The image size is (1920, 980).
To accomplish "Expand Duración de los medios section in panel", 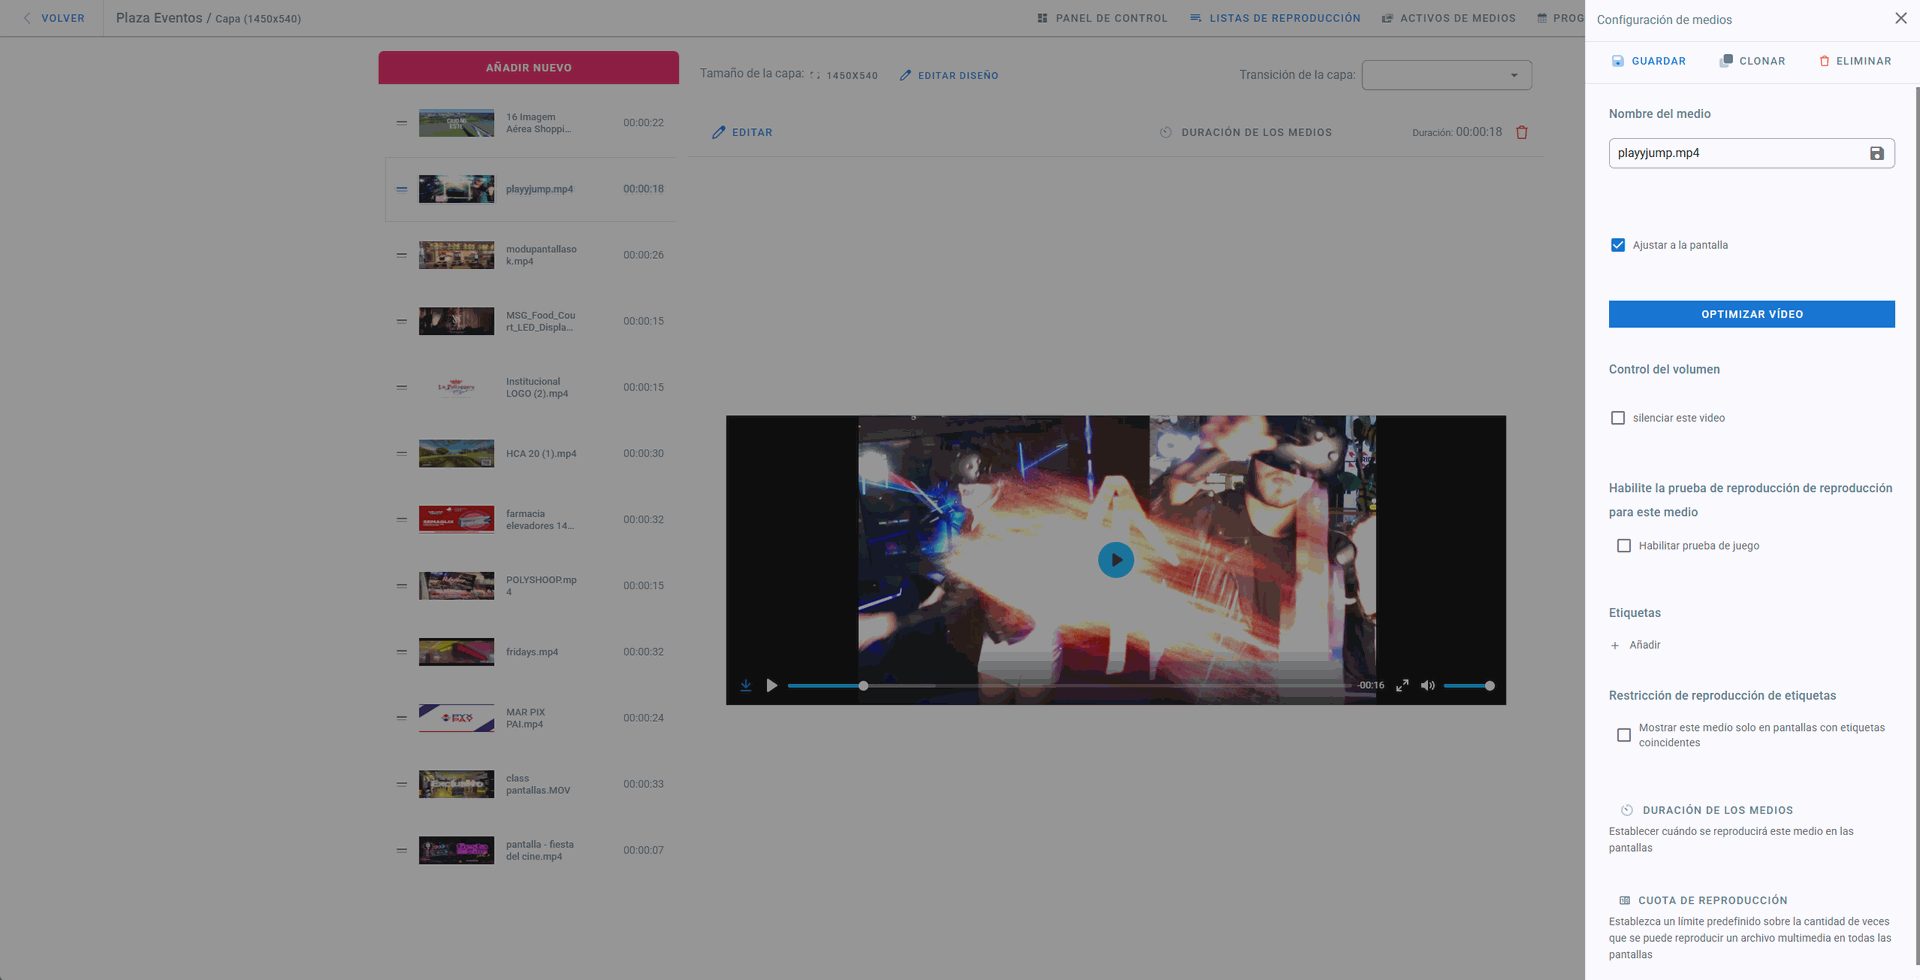I will pos(1717,810).
